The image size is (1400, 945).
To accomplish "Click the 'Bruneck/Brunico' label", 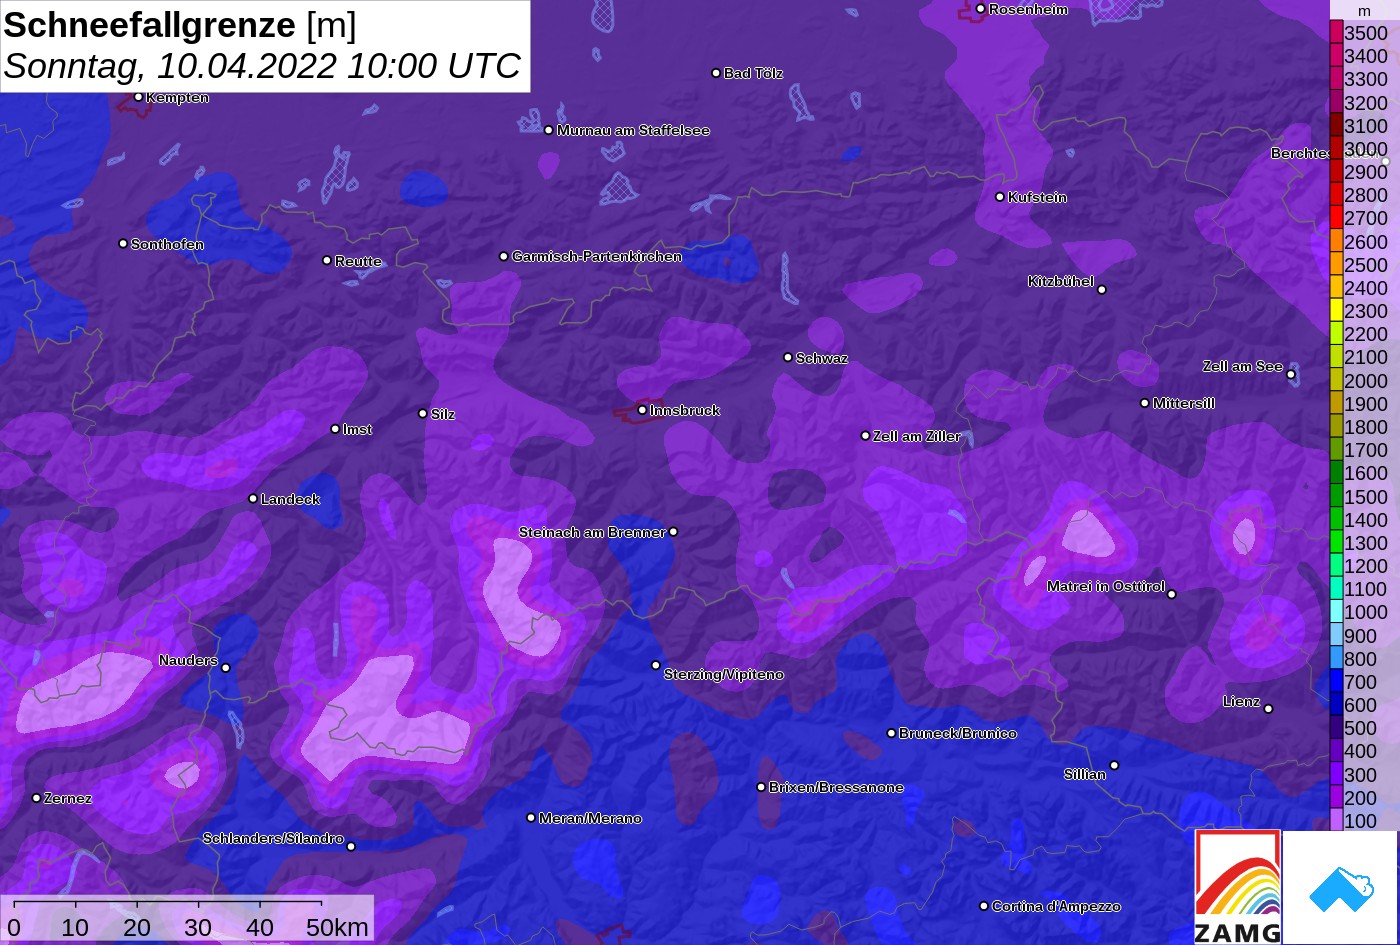I will [x=958, y=733].
